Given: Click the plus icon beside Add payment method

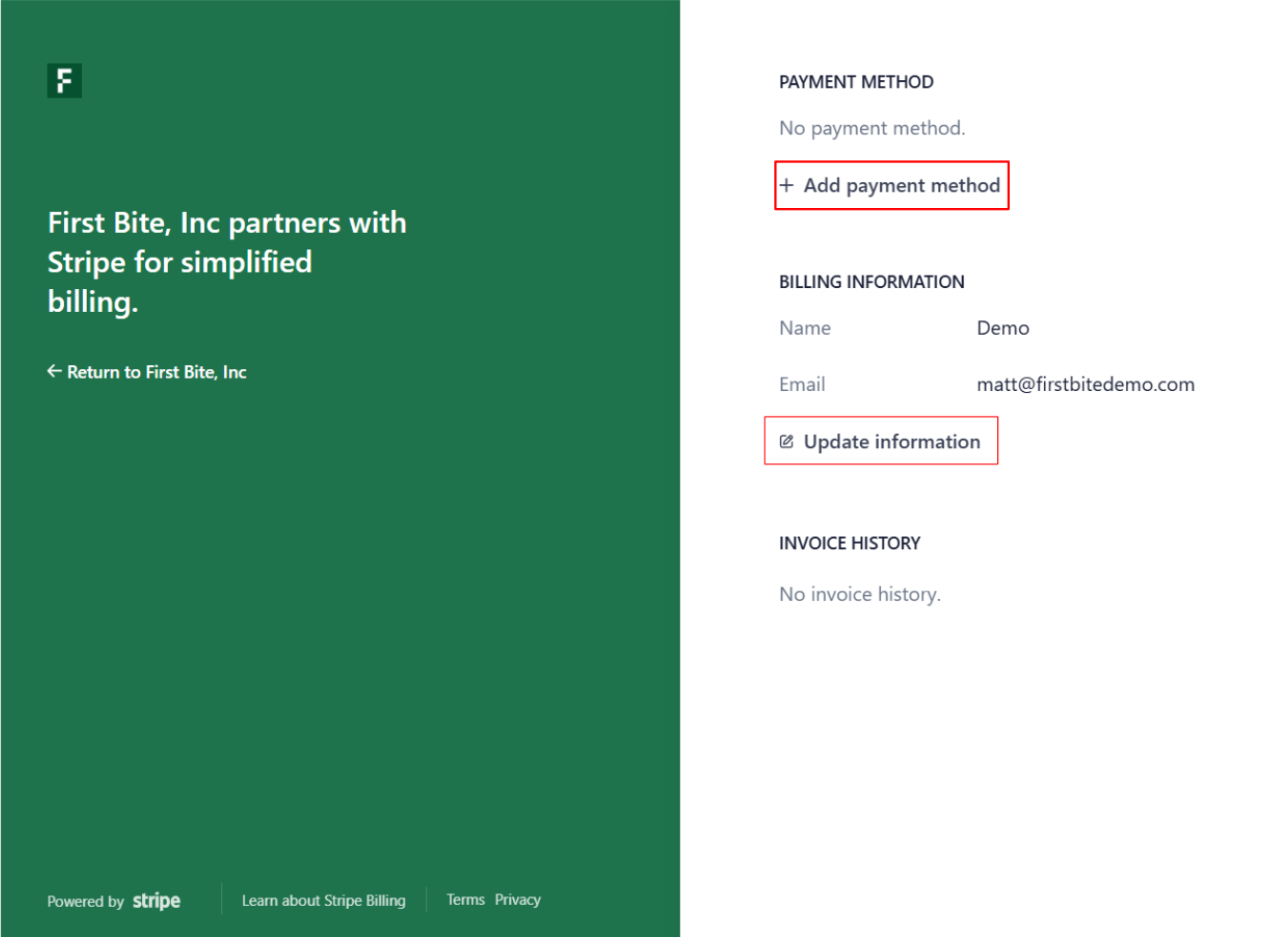Looking at the screenshot, I should tap(786, 185).
